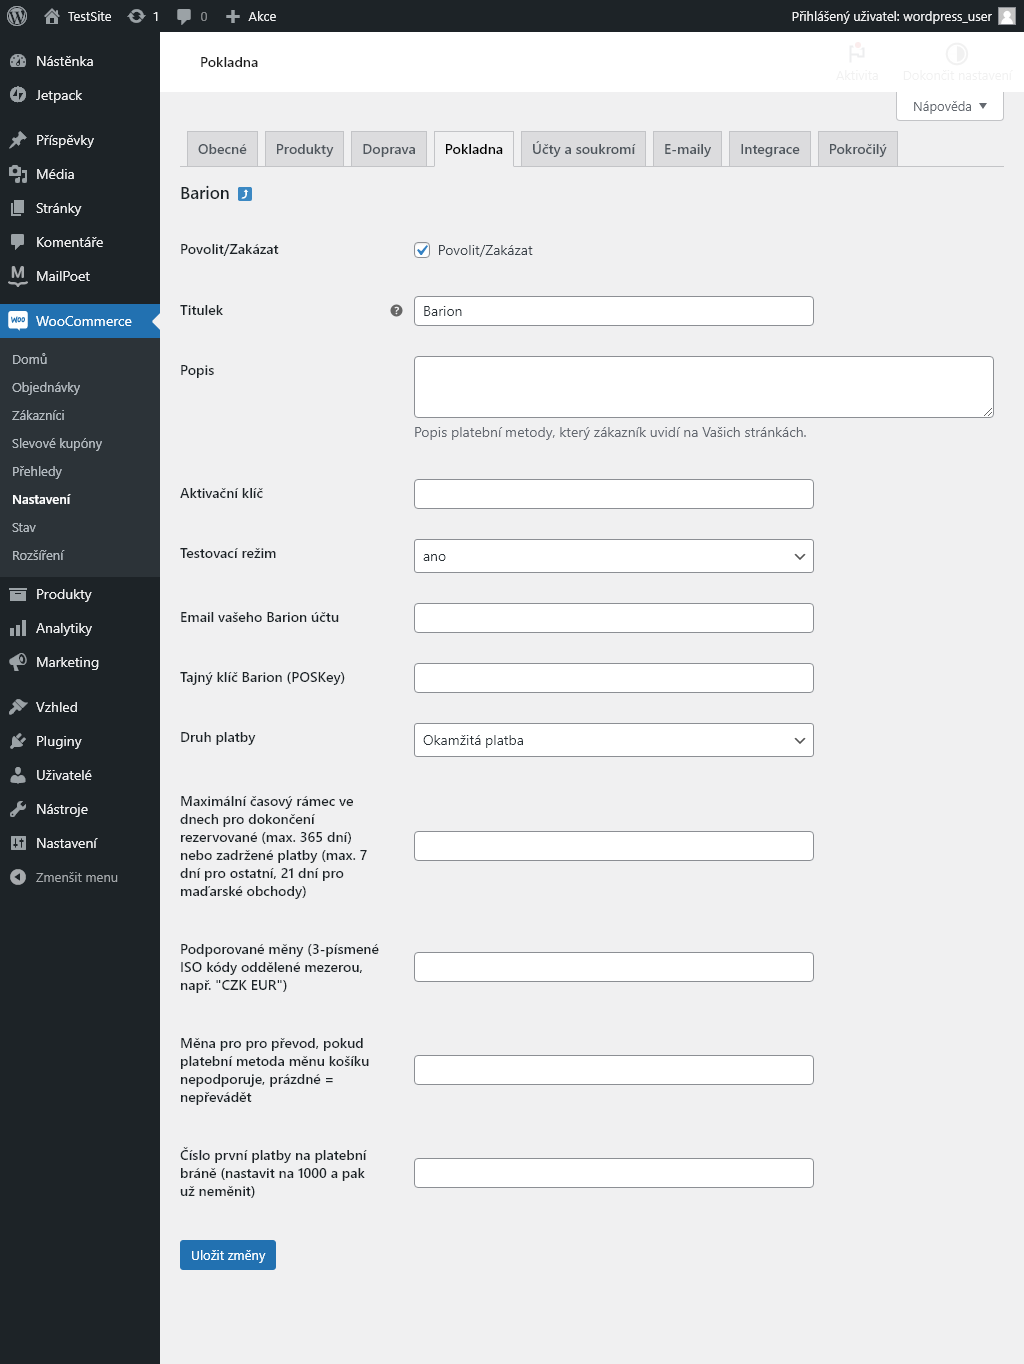Click the help question mark next to Titulek
This screenshot has height=1364, width=1024.
[x=396, y=311]
